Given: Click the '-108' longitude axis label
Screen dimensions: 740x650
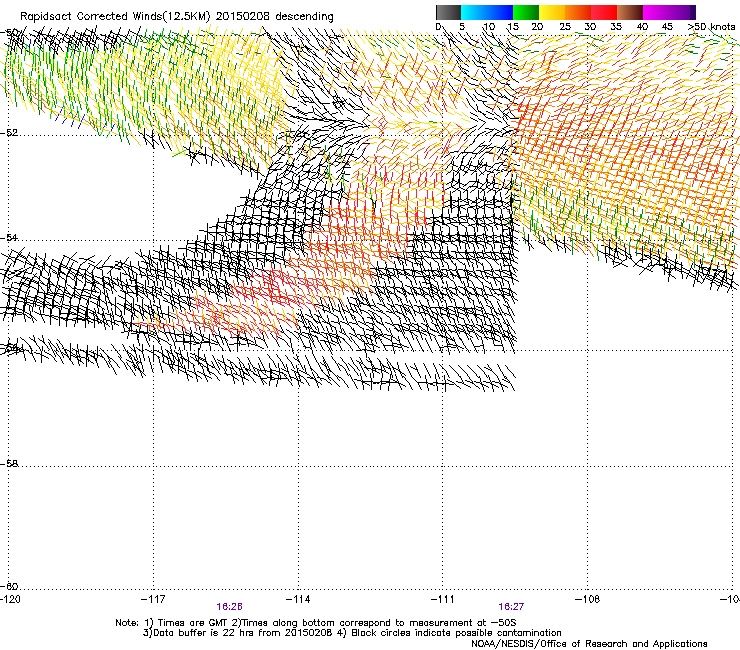Looking at the screenshot, I should pos(588,599).
